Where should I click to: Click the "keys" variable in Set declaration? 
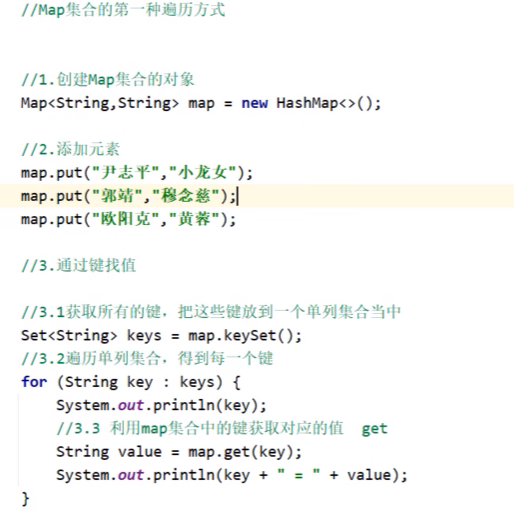144,336
